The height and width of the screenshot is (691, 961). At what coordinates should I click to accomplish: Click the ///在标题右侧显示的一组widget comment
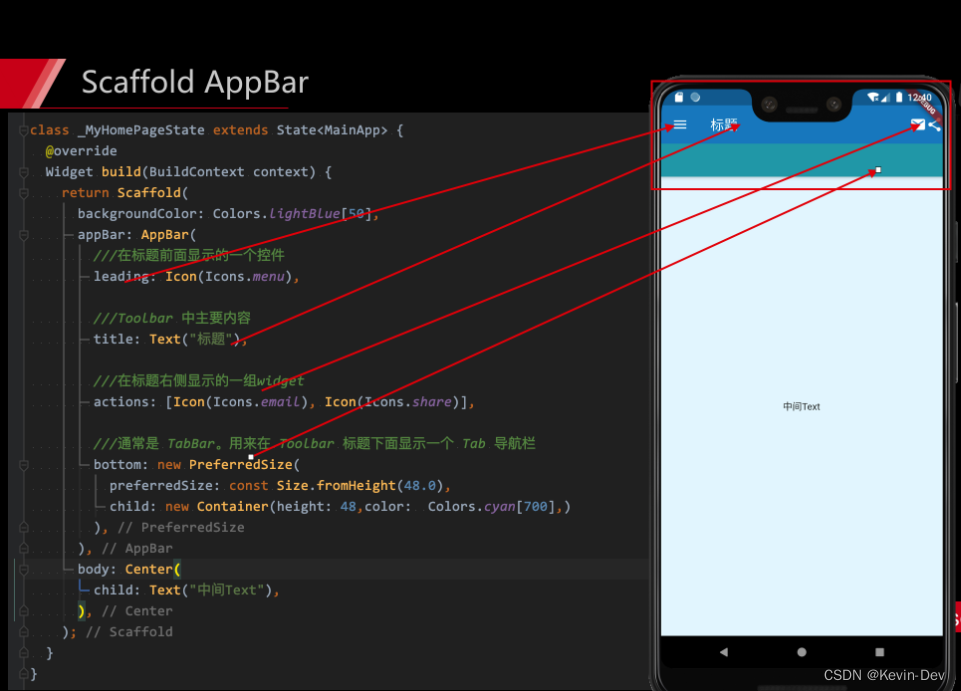199,381
